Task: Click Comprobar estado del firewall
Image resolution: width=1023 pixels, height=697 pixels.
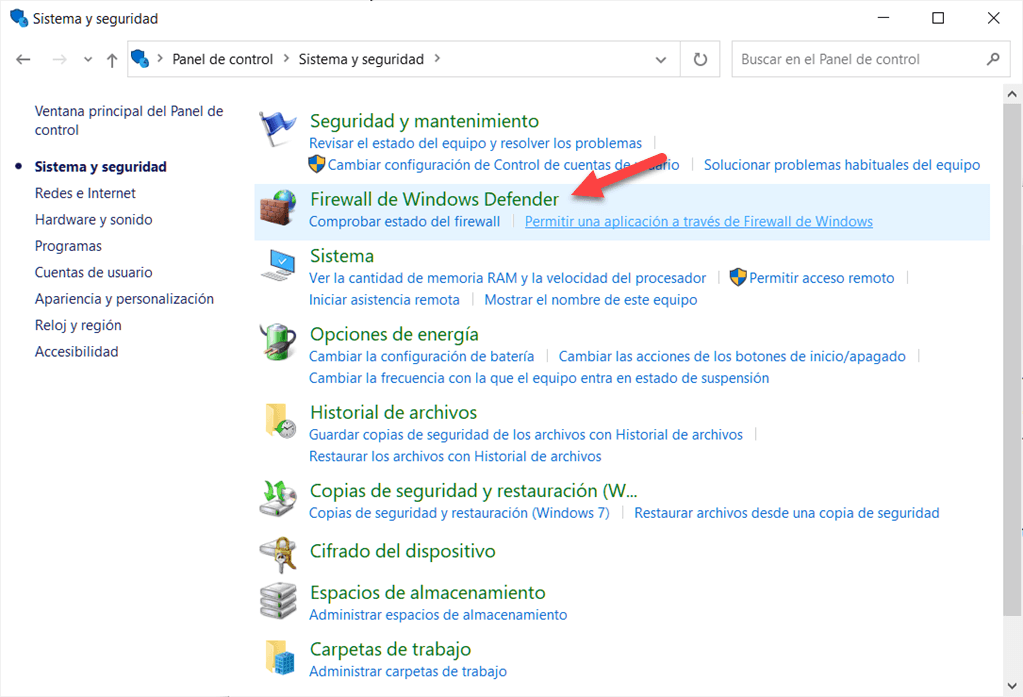Action: 405,222
